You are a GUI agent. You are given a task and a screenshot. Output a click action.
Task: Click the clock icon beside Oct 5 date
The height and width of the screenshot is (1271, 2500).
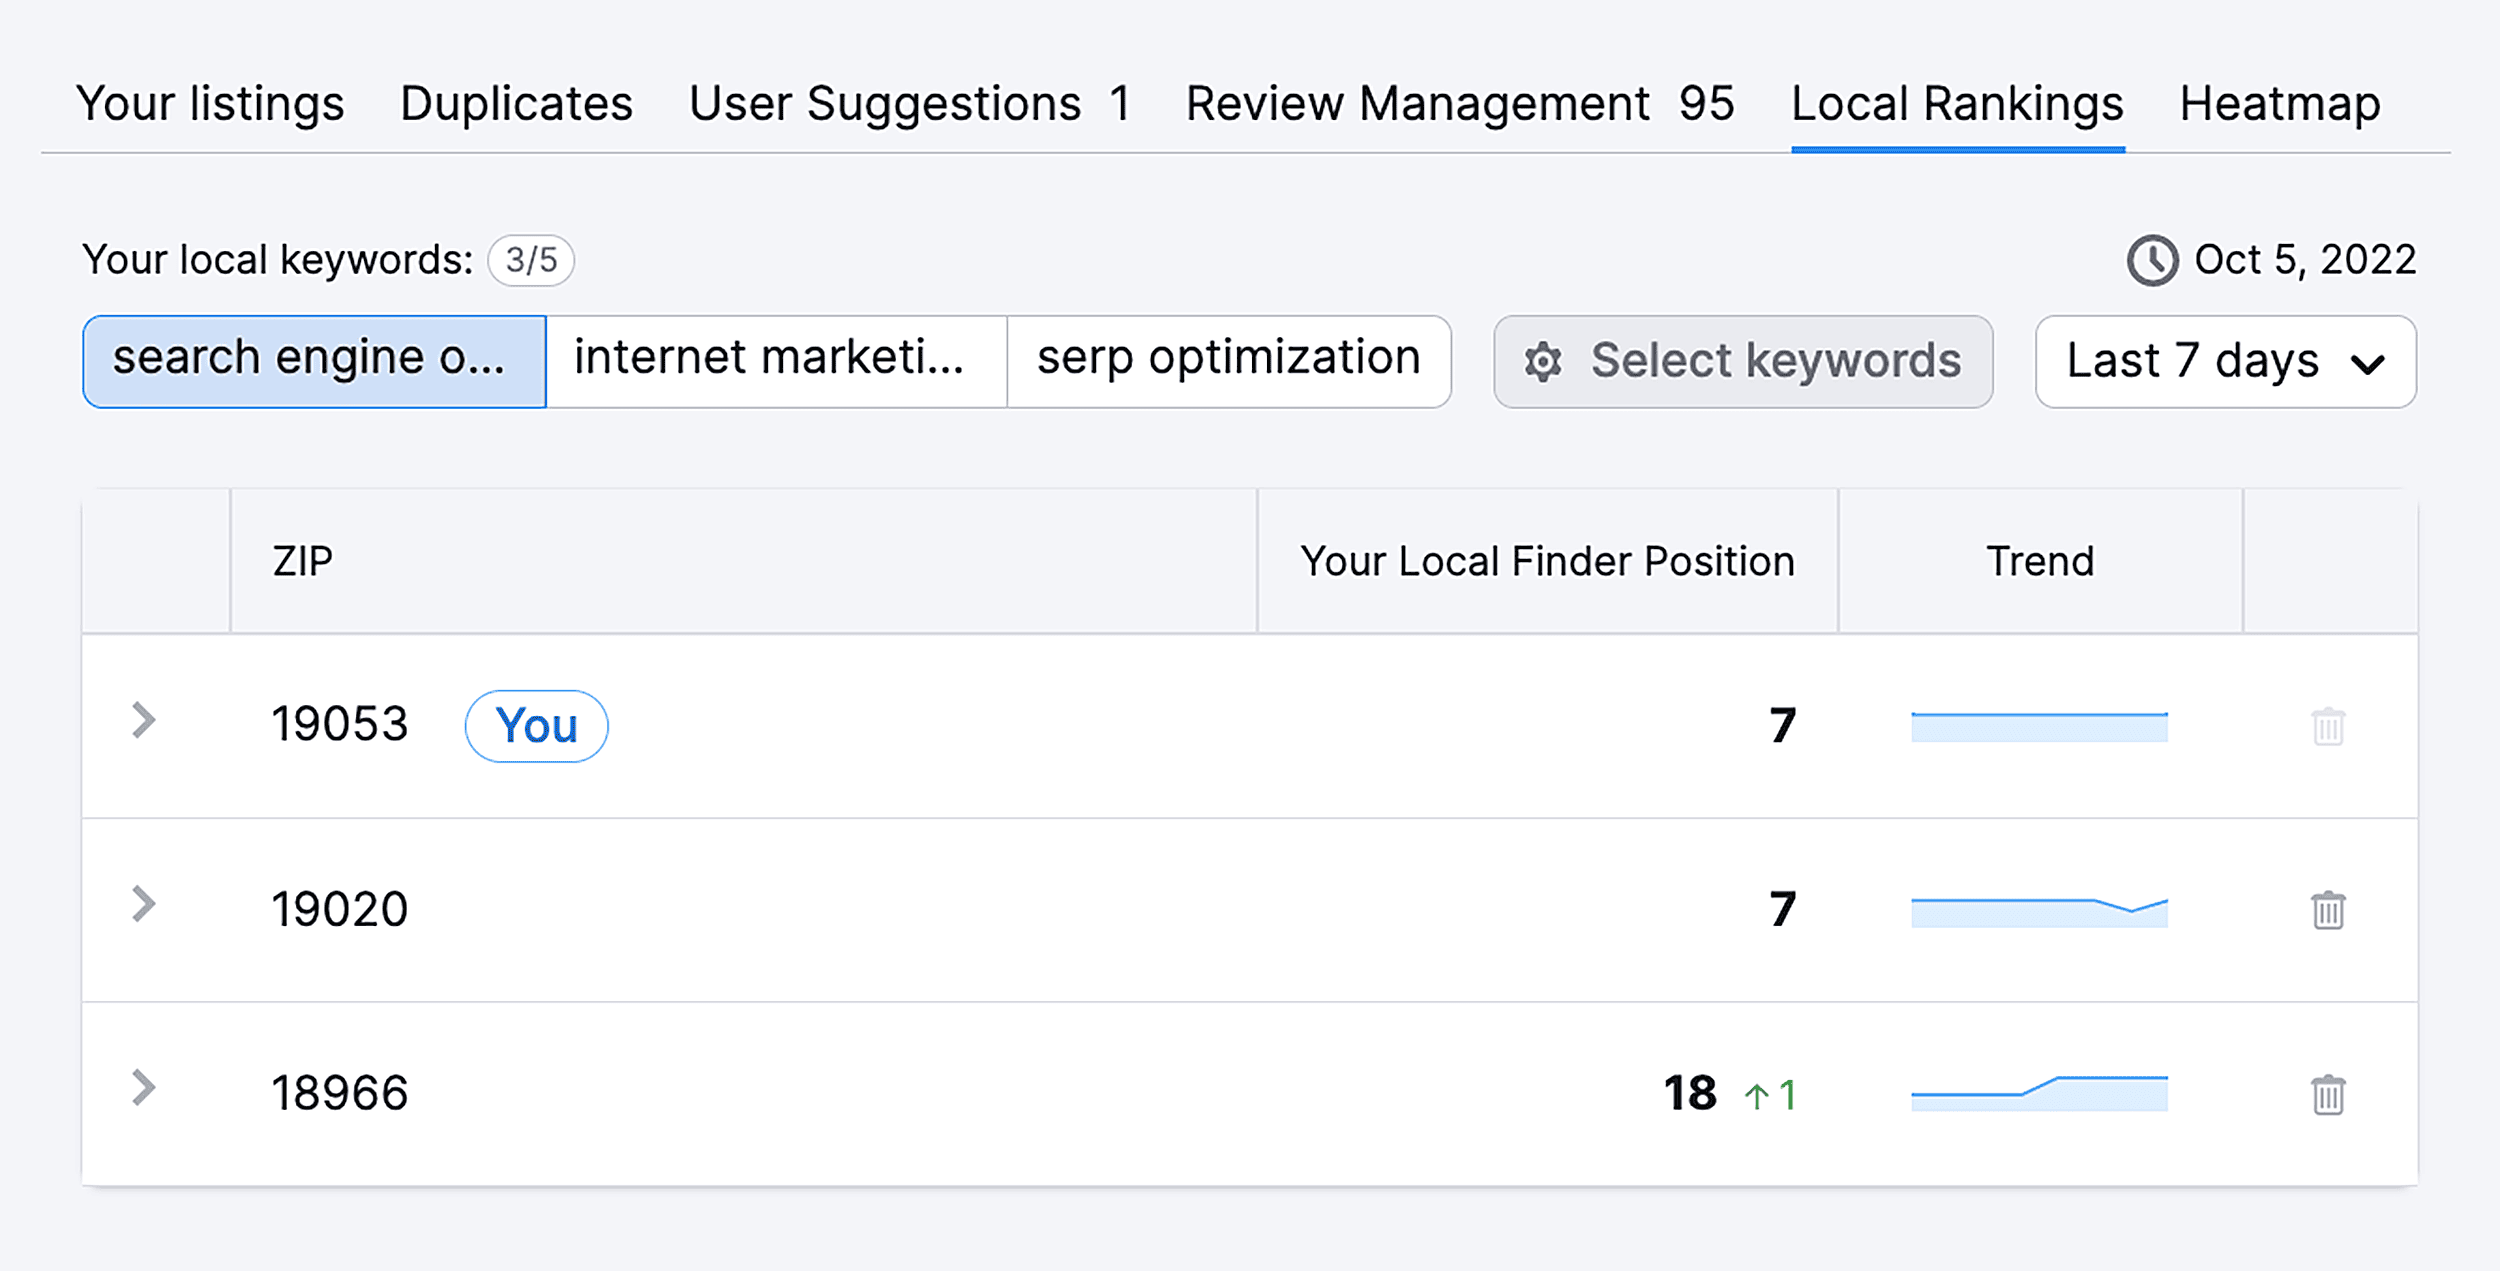coord(2153,261)
